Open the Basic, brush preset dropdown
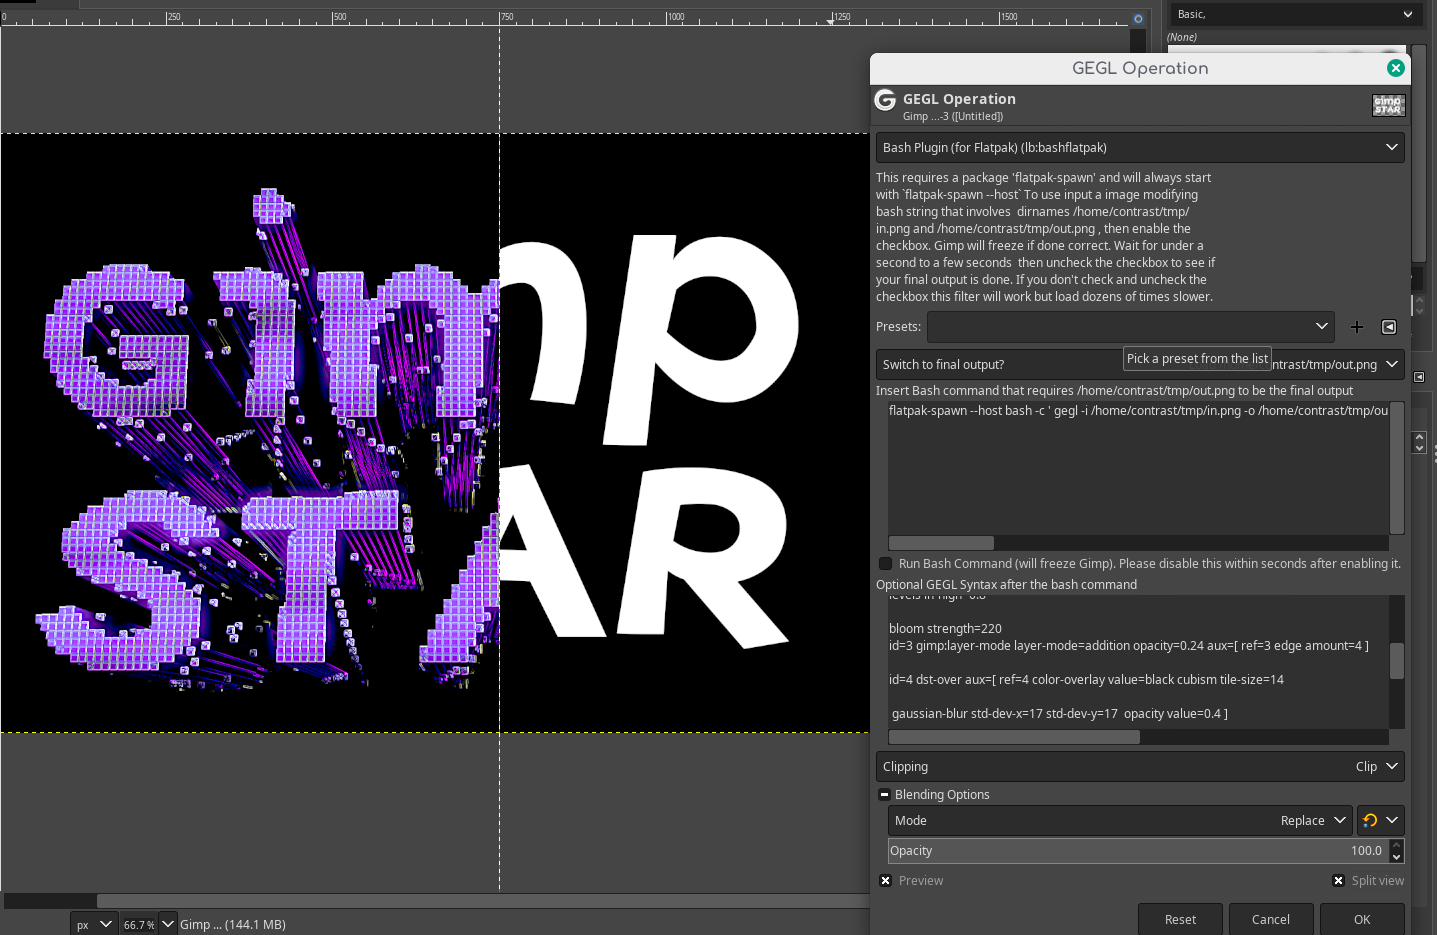Image resolution: width=1437 pixels, height=935 pixels. [1295, 14]
